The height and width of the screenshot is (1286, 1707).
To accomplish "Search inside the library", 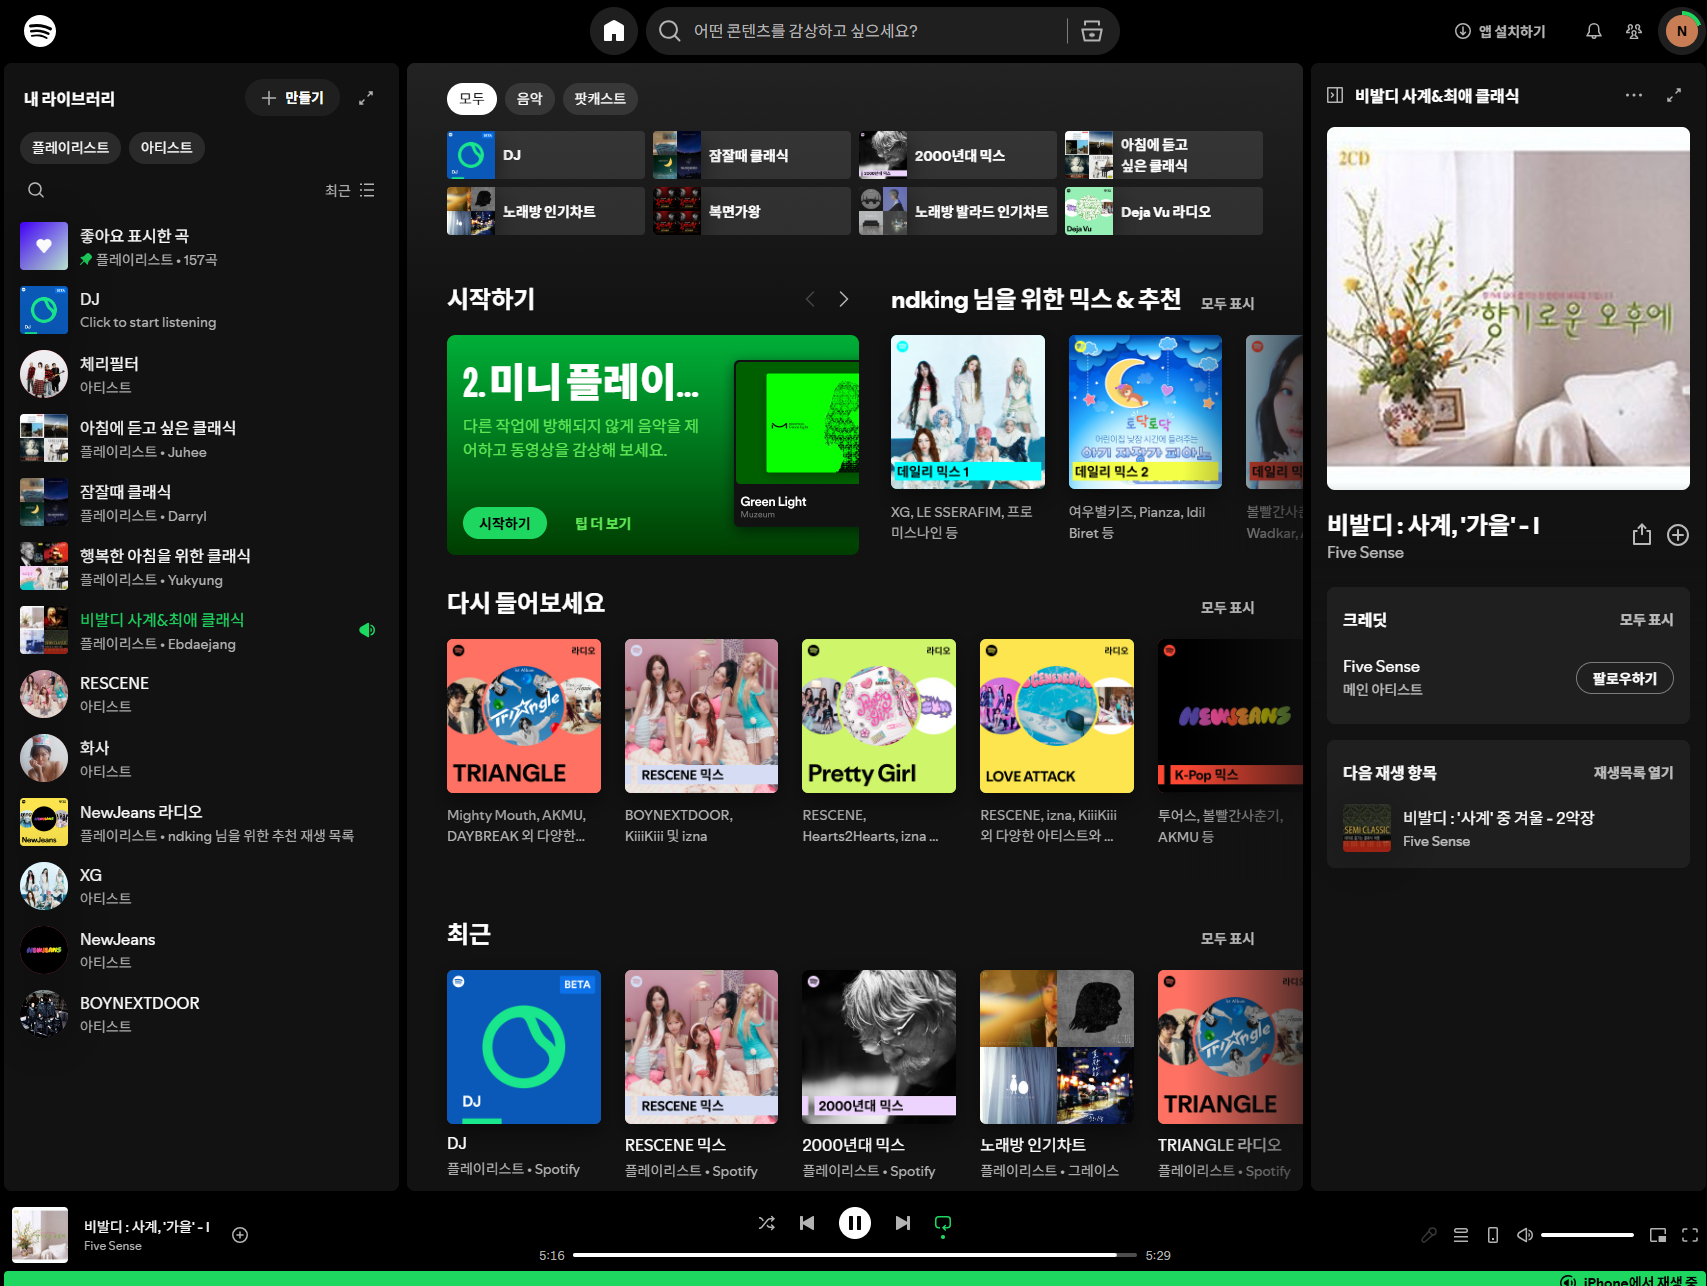I will (36, 190).
